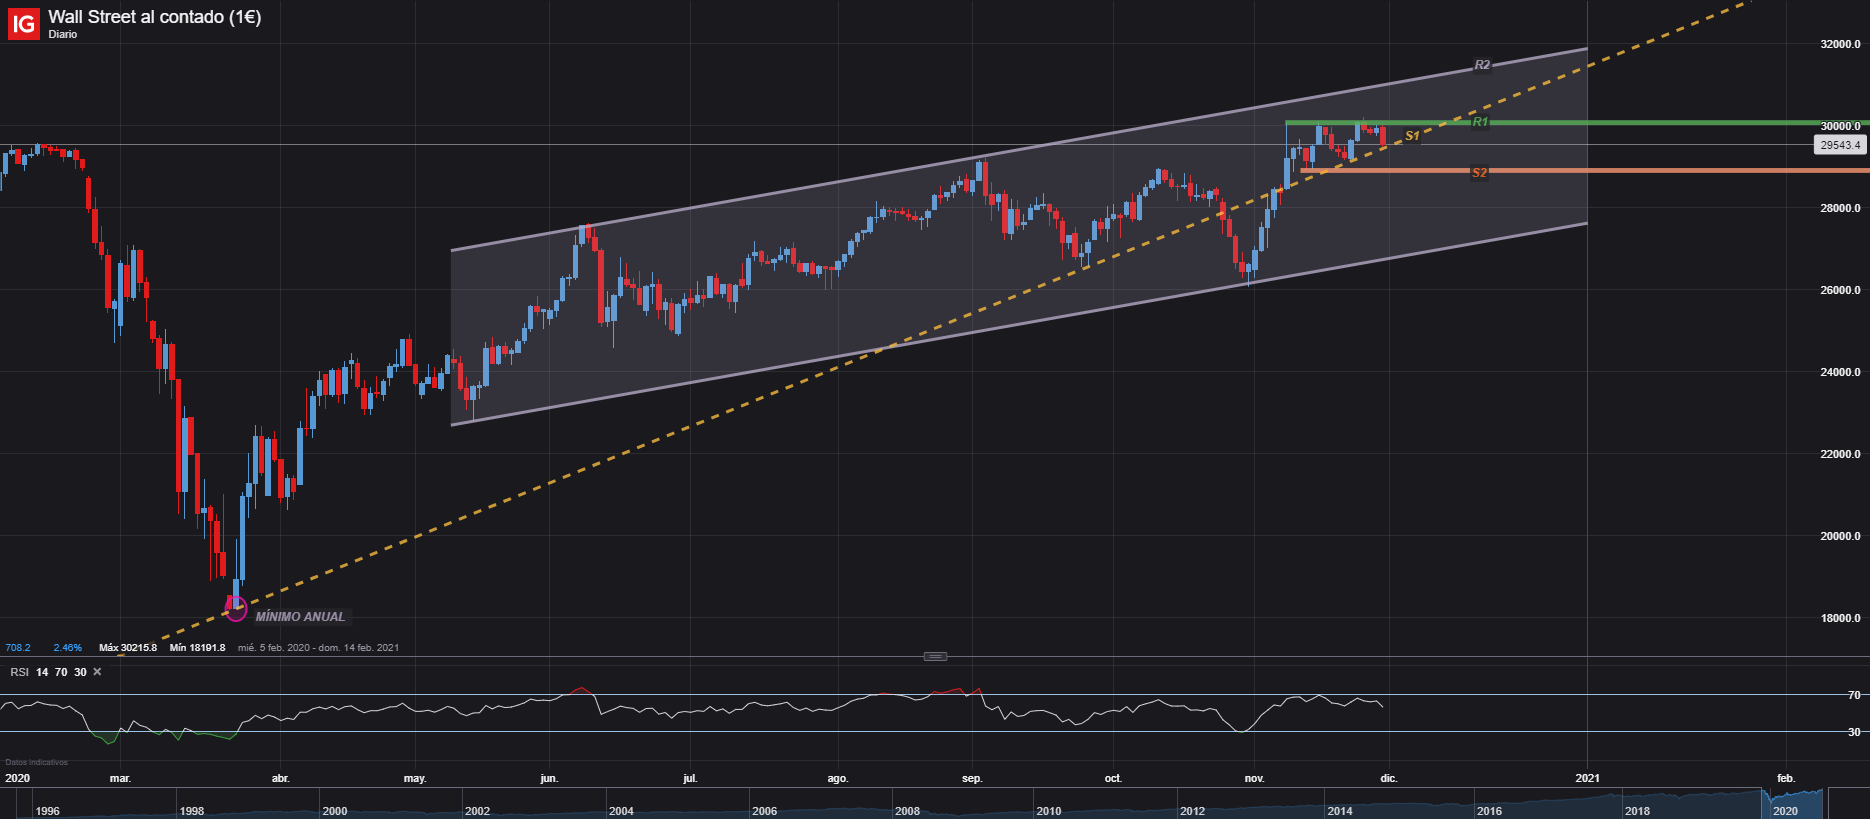The width and height of the screenshot is (1870, 819).
Task: Click 'mar.' on the time axis
Action: [120, 778]
